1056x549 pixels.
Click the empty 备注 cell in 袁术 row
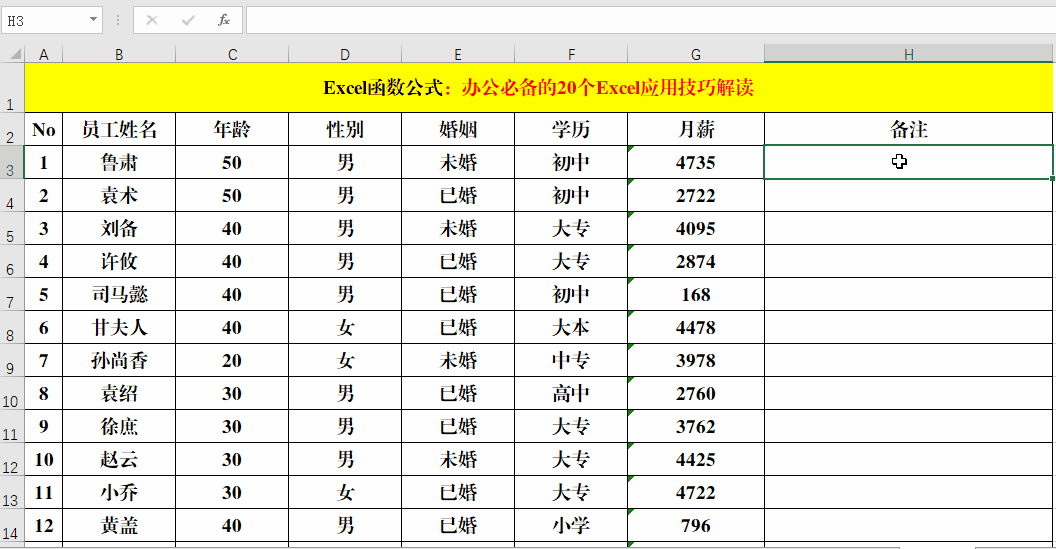point(909,195)
